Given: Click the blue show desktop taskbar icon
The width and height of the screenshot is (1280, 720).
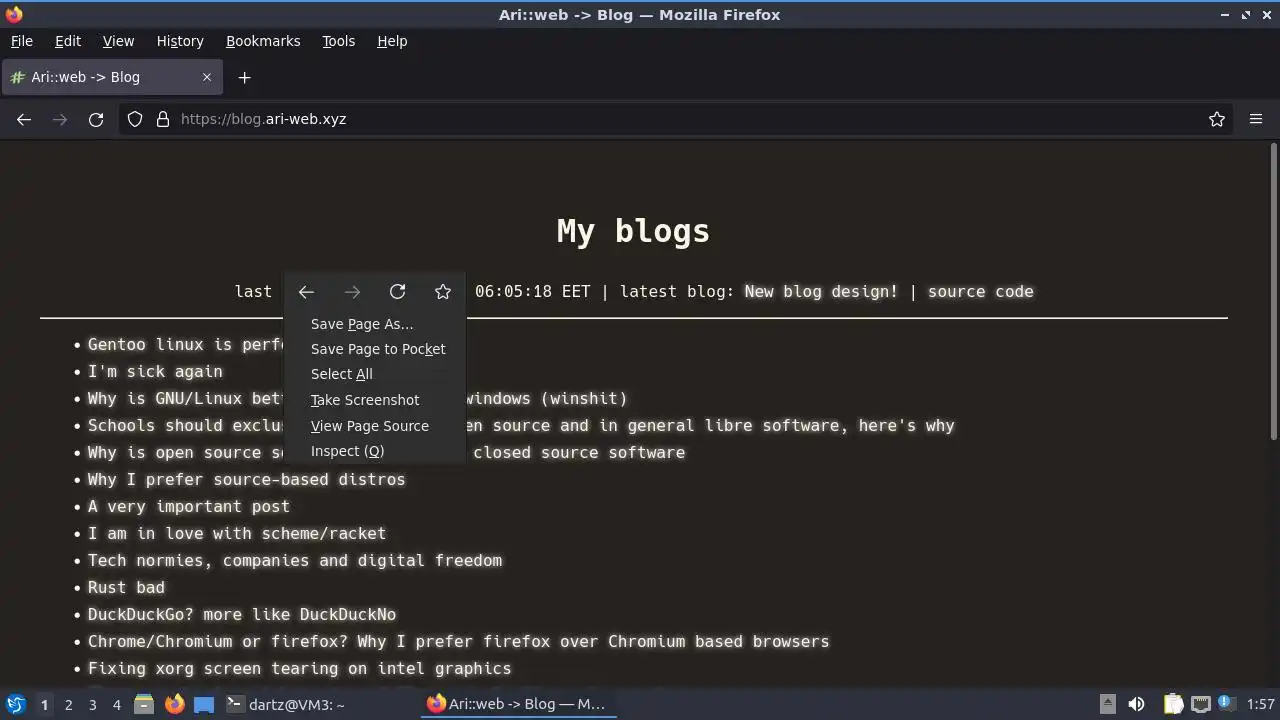Looking at the screenshot, I should click(x=204, y=704).
